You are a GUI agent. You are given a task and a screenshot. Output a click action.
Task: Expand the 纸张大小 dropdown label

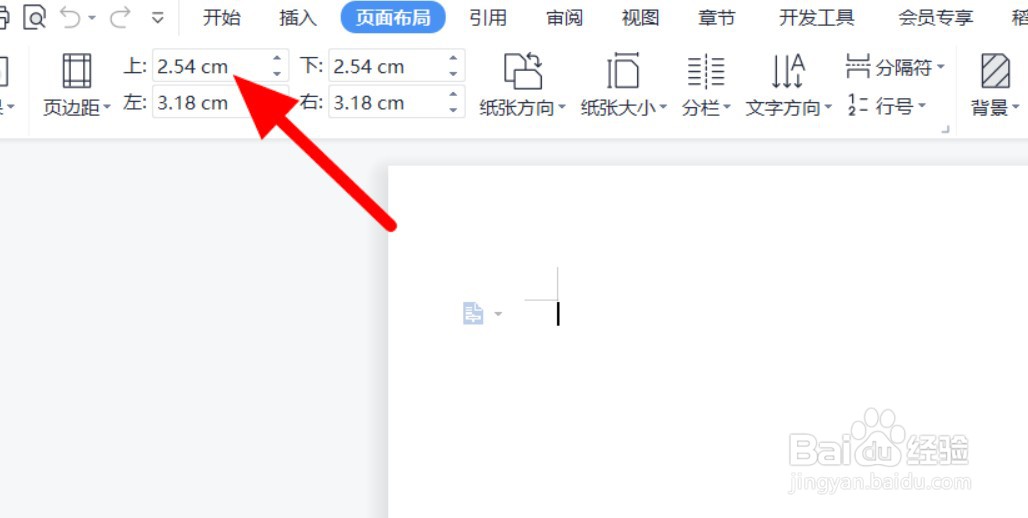point(623,108)
